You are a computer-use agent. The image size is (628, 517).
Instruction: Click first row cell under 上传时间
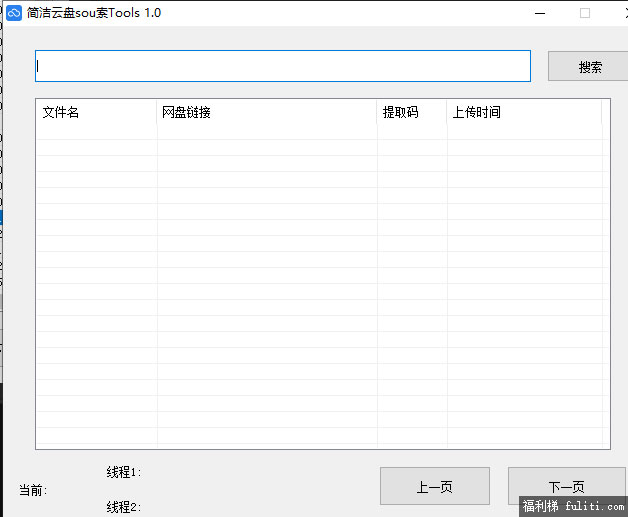(x=524, y=132)
